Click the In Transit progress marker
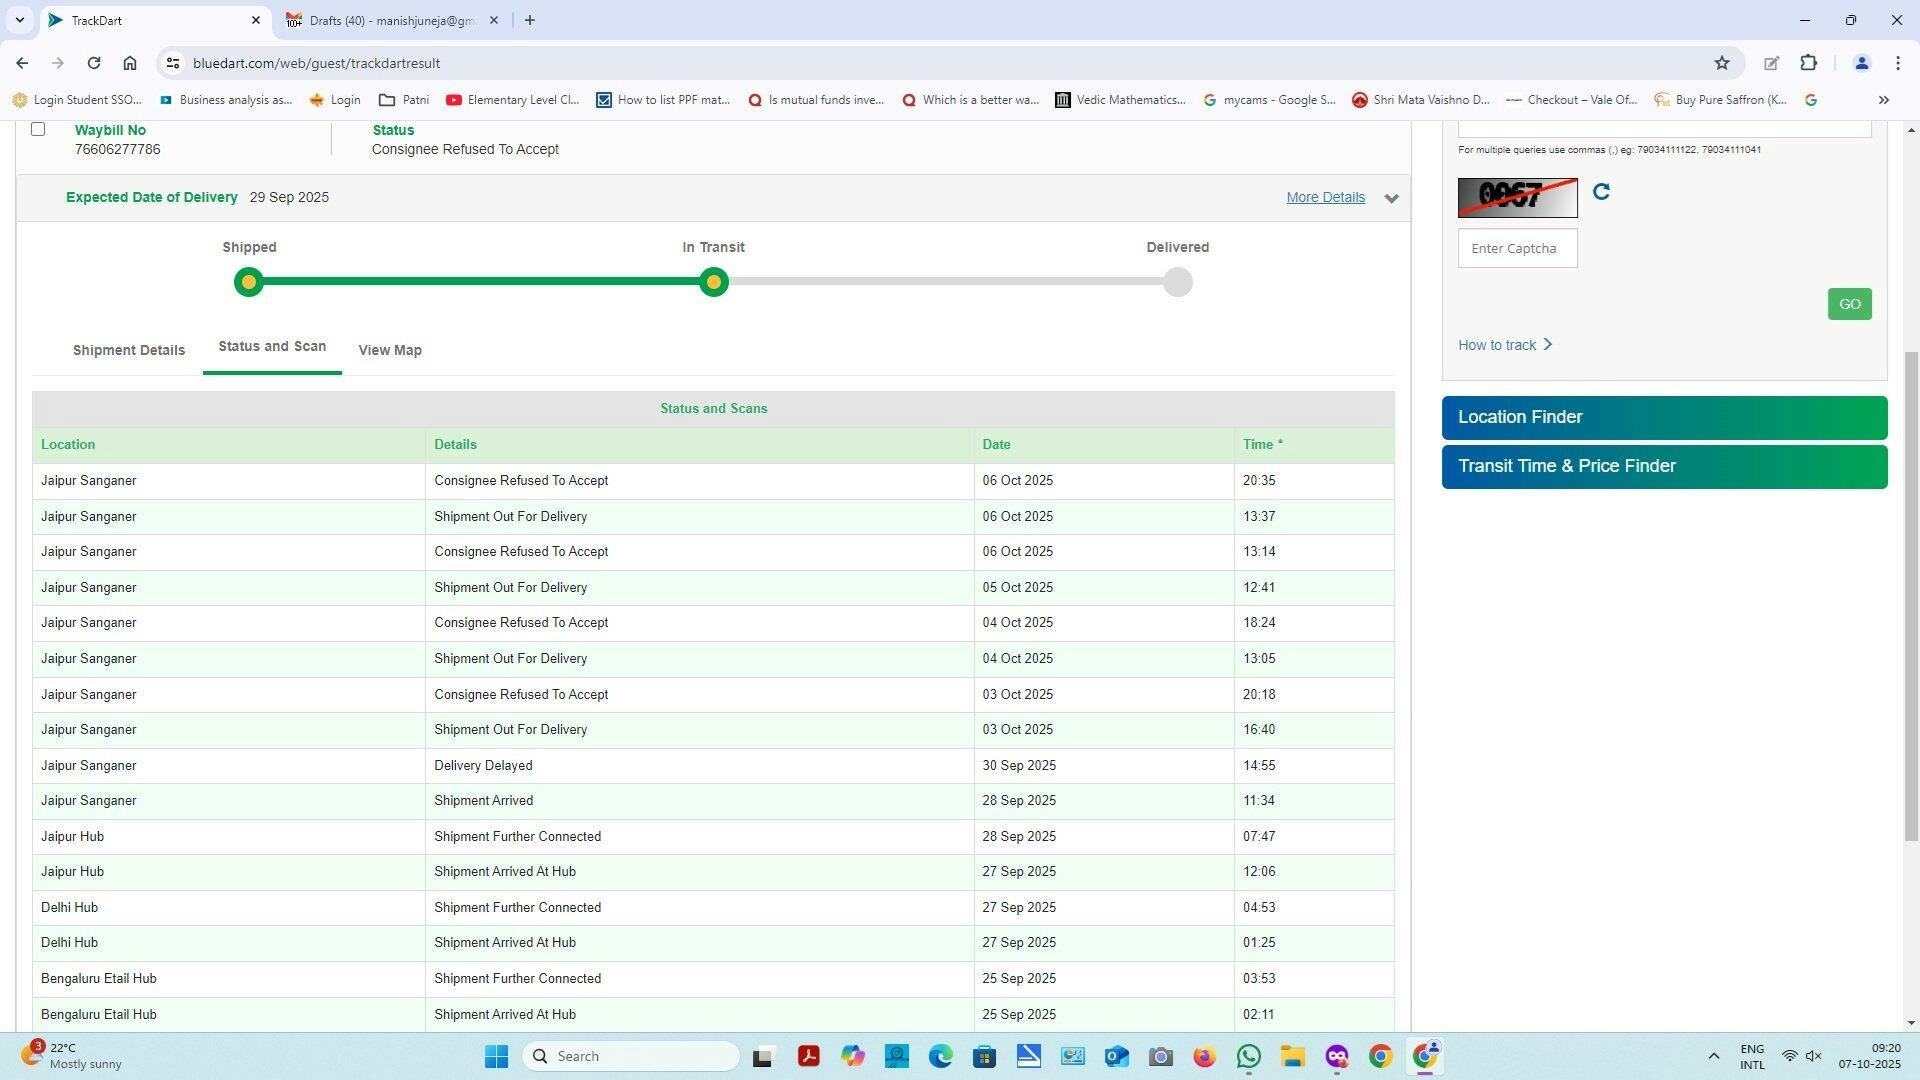This screenshot has height=1080, width=1920. coord(713,282)
